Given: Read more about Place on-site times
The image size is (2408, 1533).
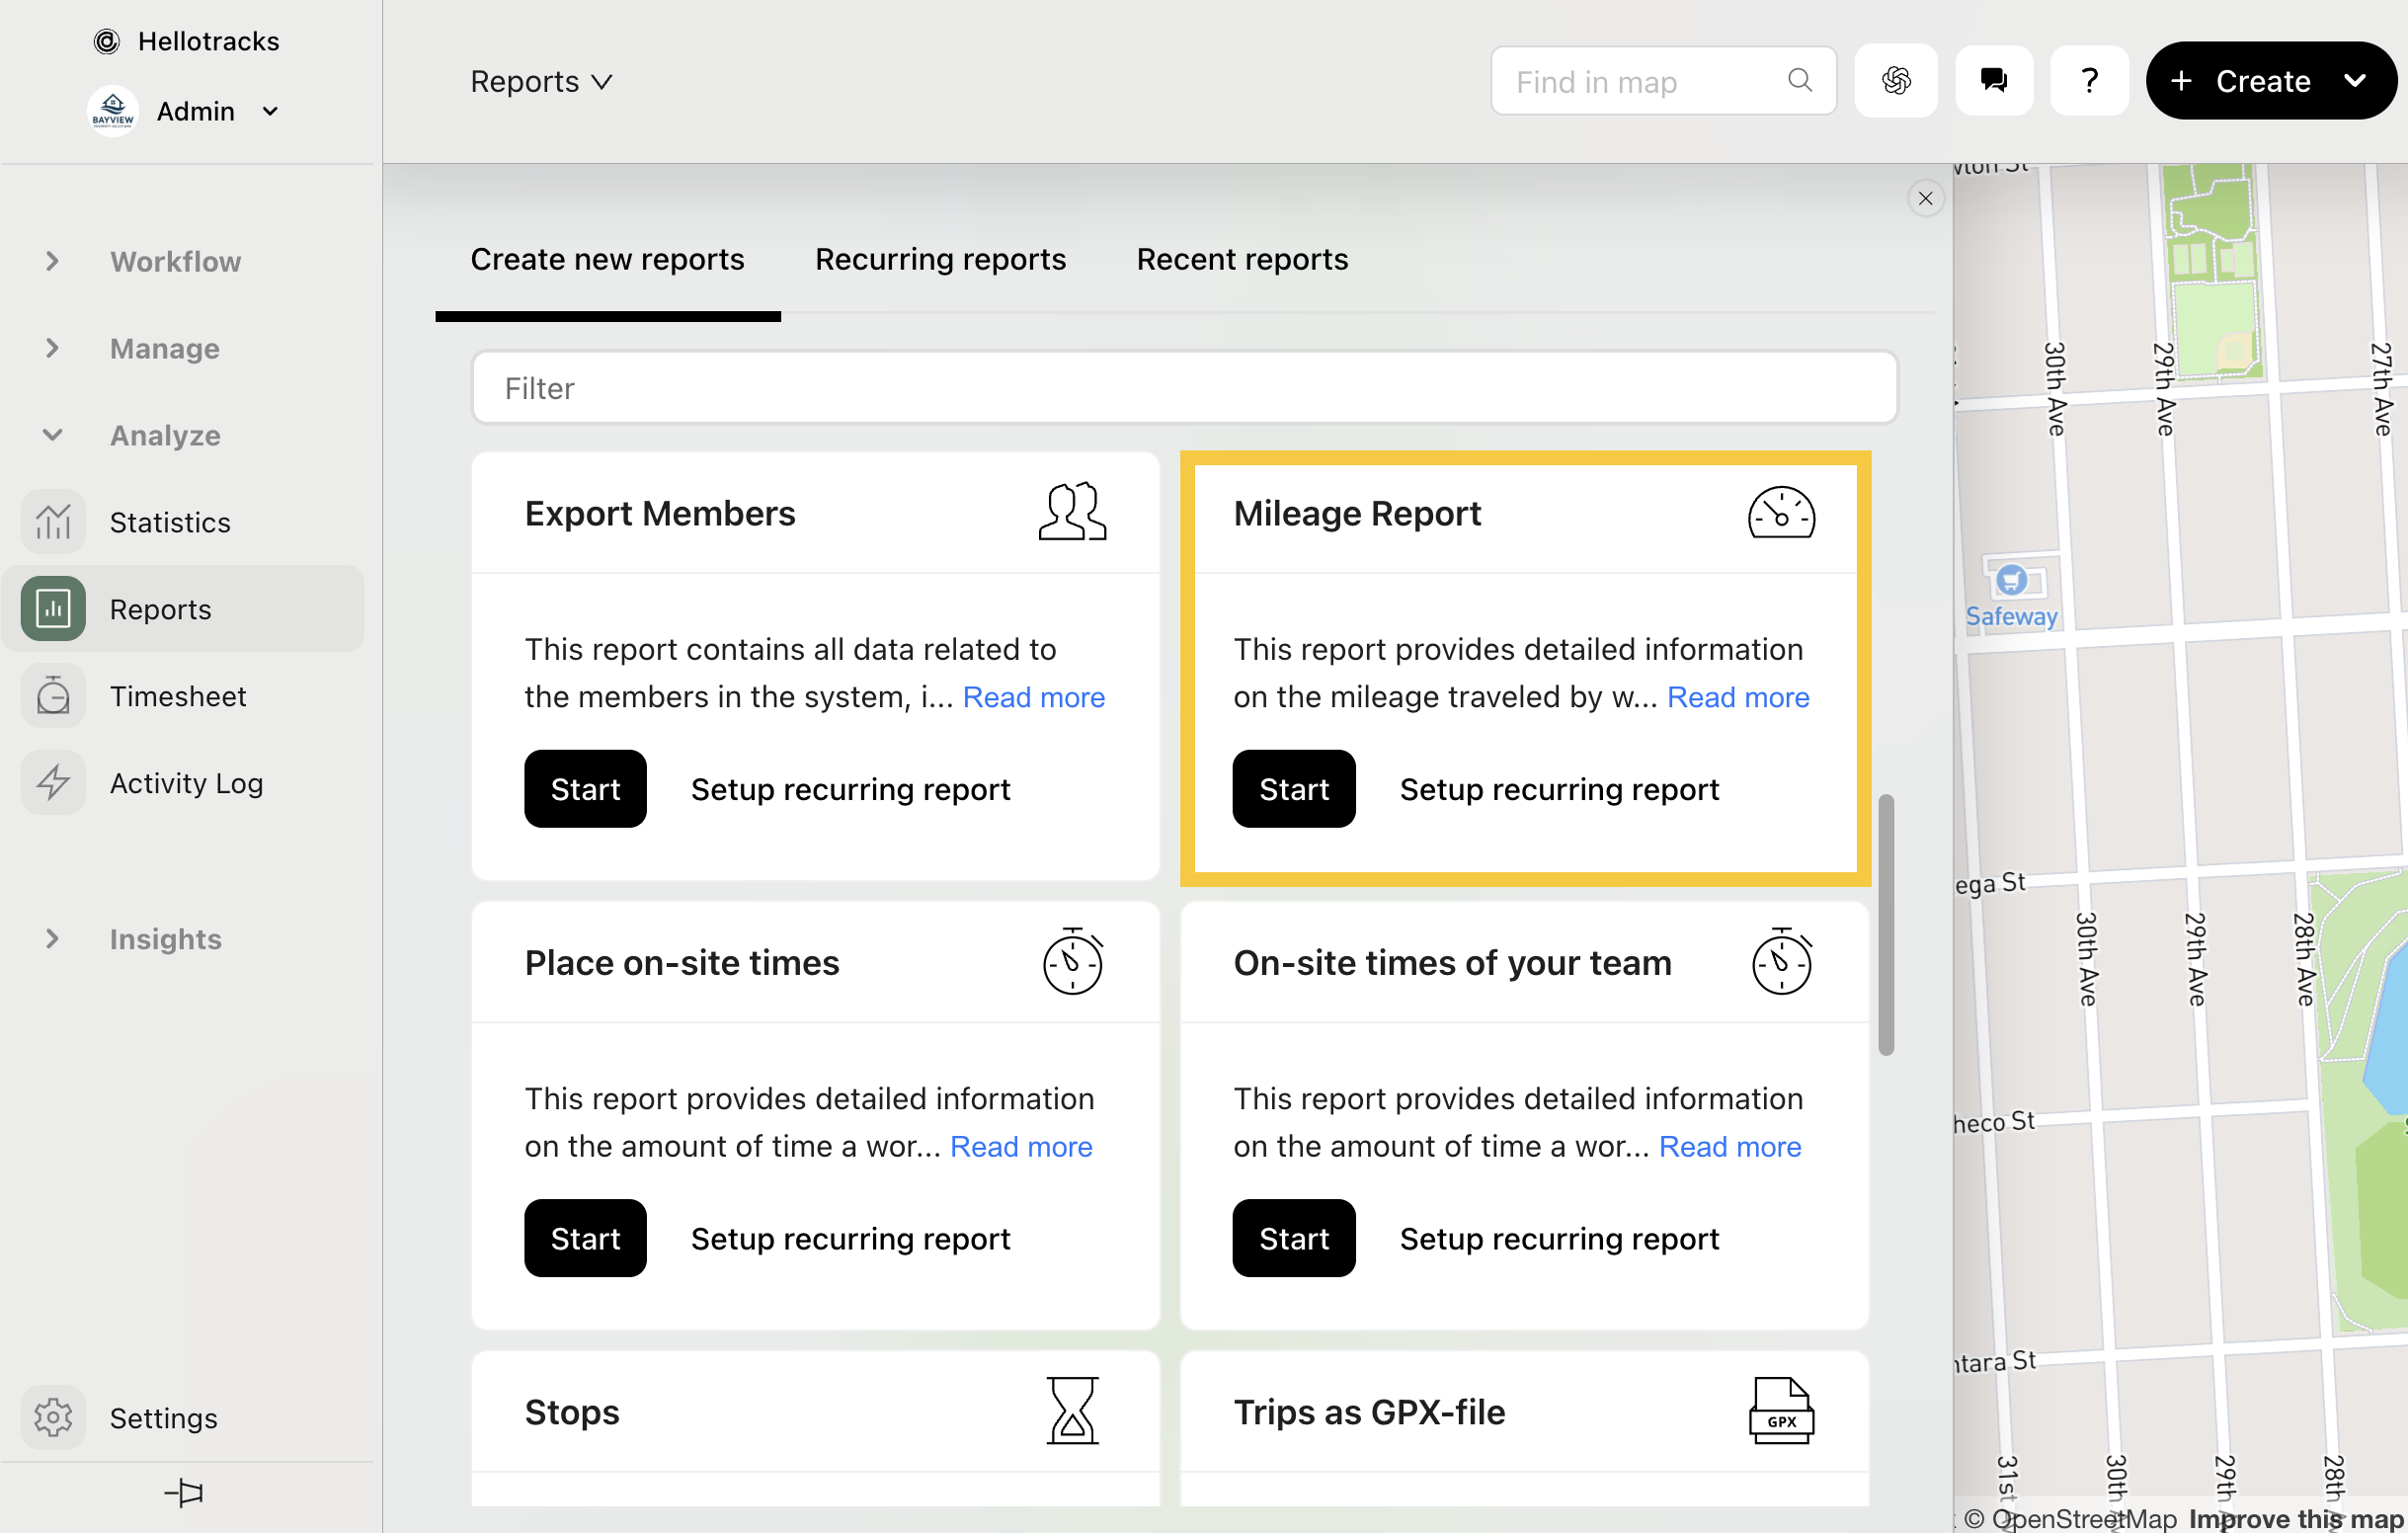Looking at the screenshot, I should coord(1021,1146).
